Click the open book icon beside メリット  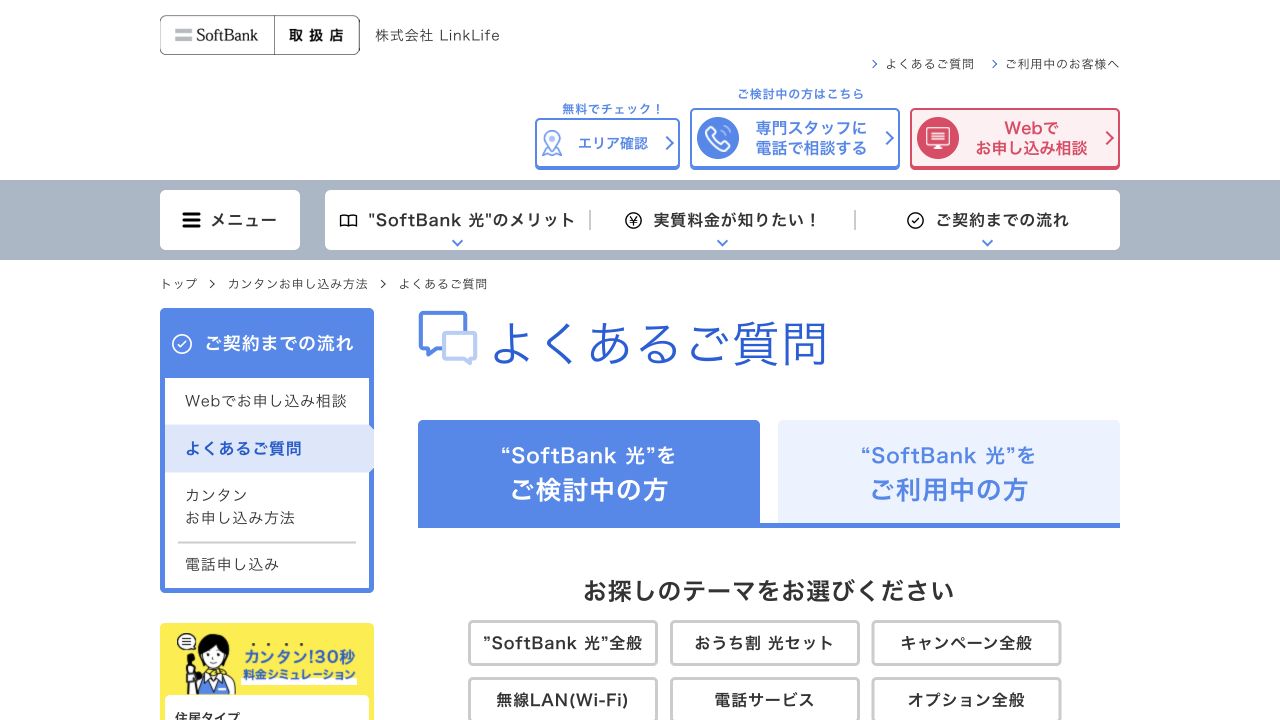tap(348, 220)
